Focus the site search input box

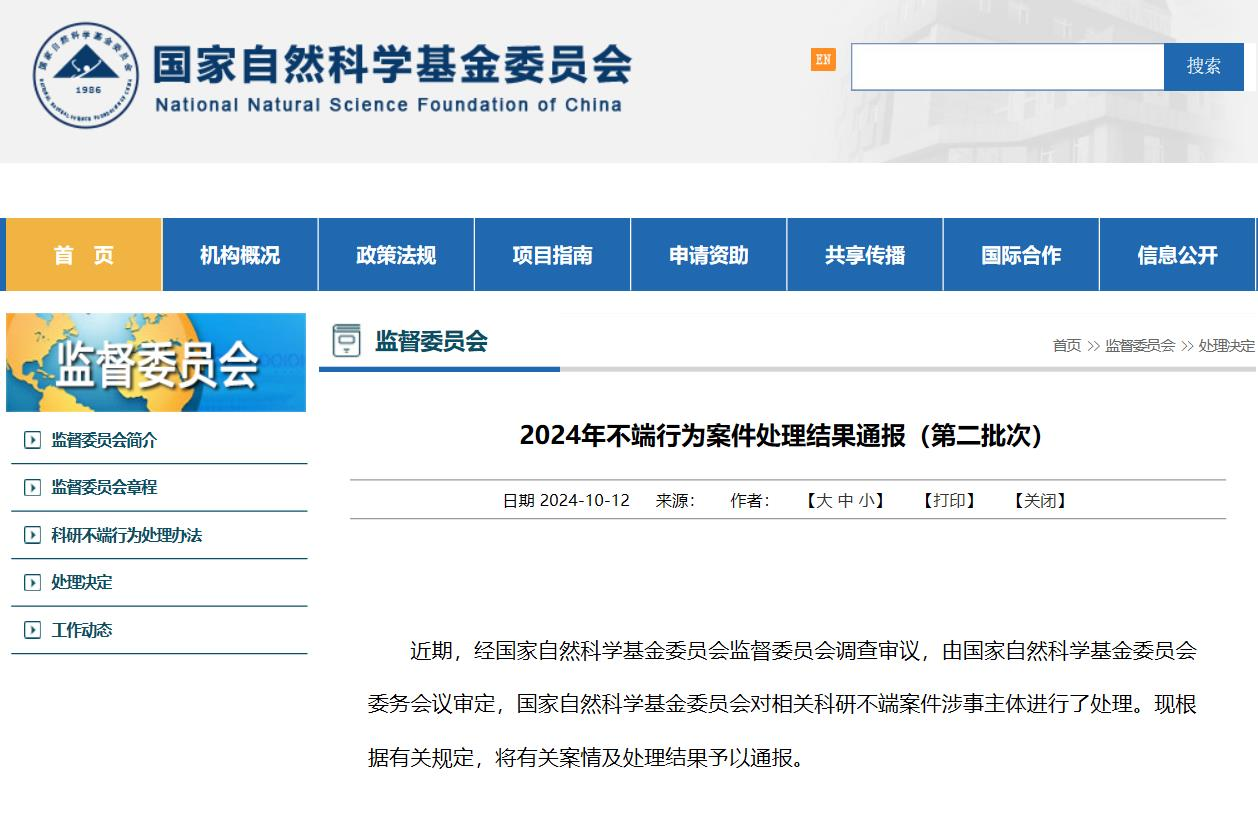pos(1008,67)
